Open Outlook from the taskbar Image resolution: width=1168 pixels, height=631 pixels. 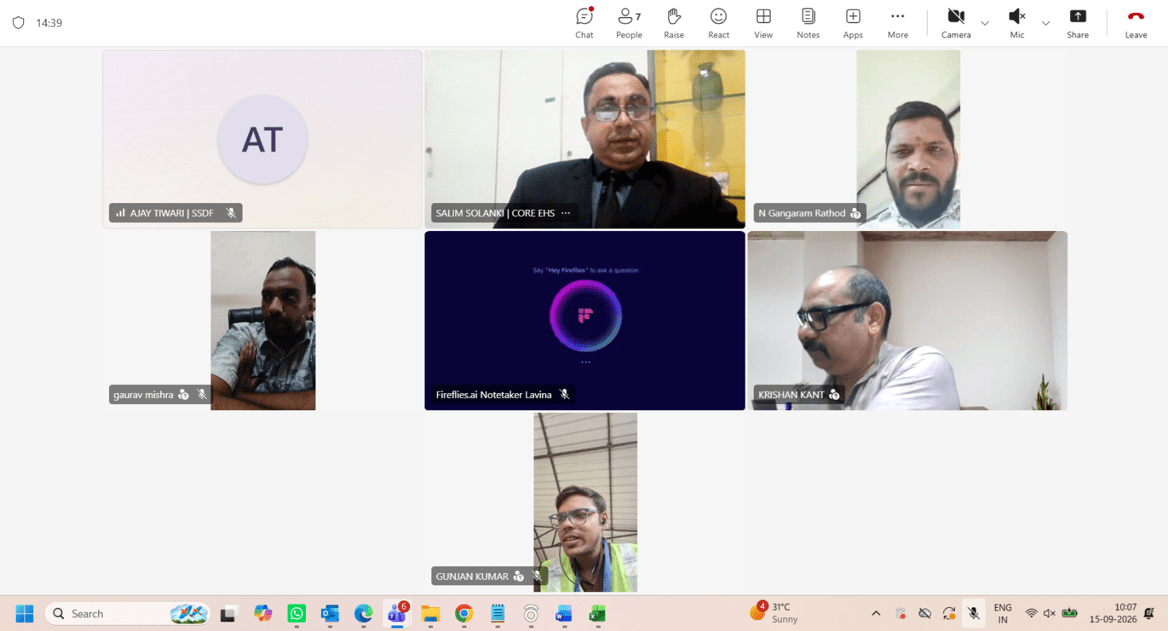330,613
